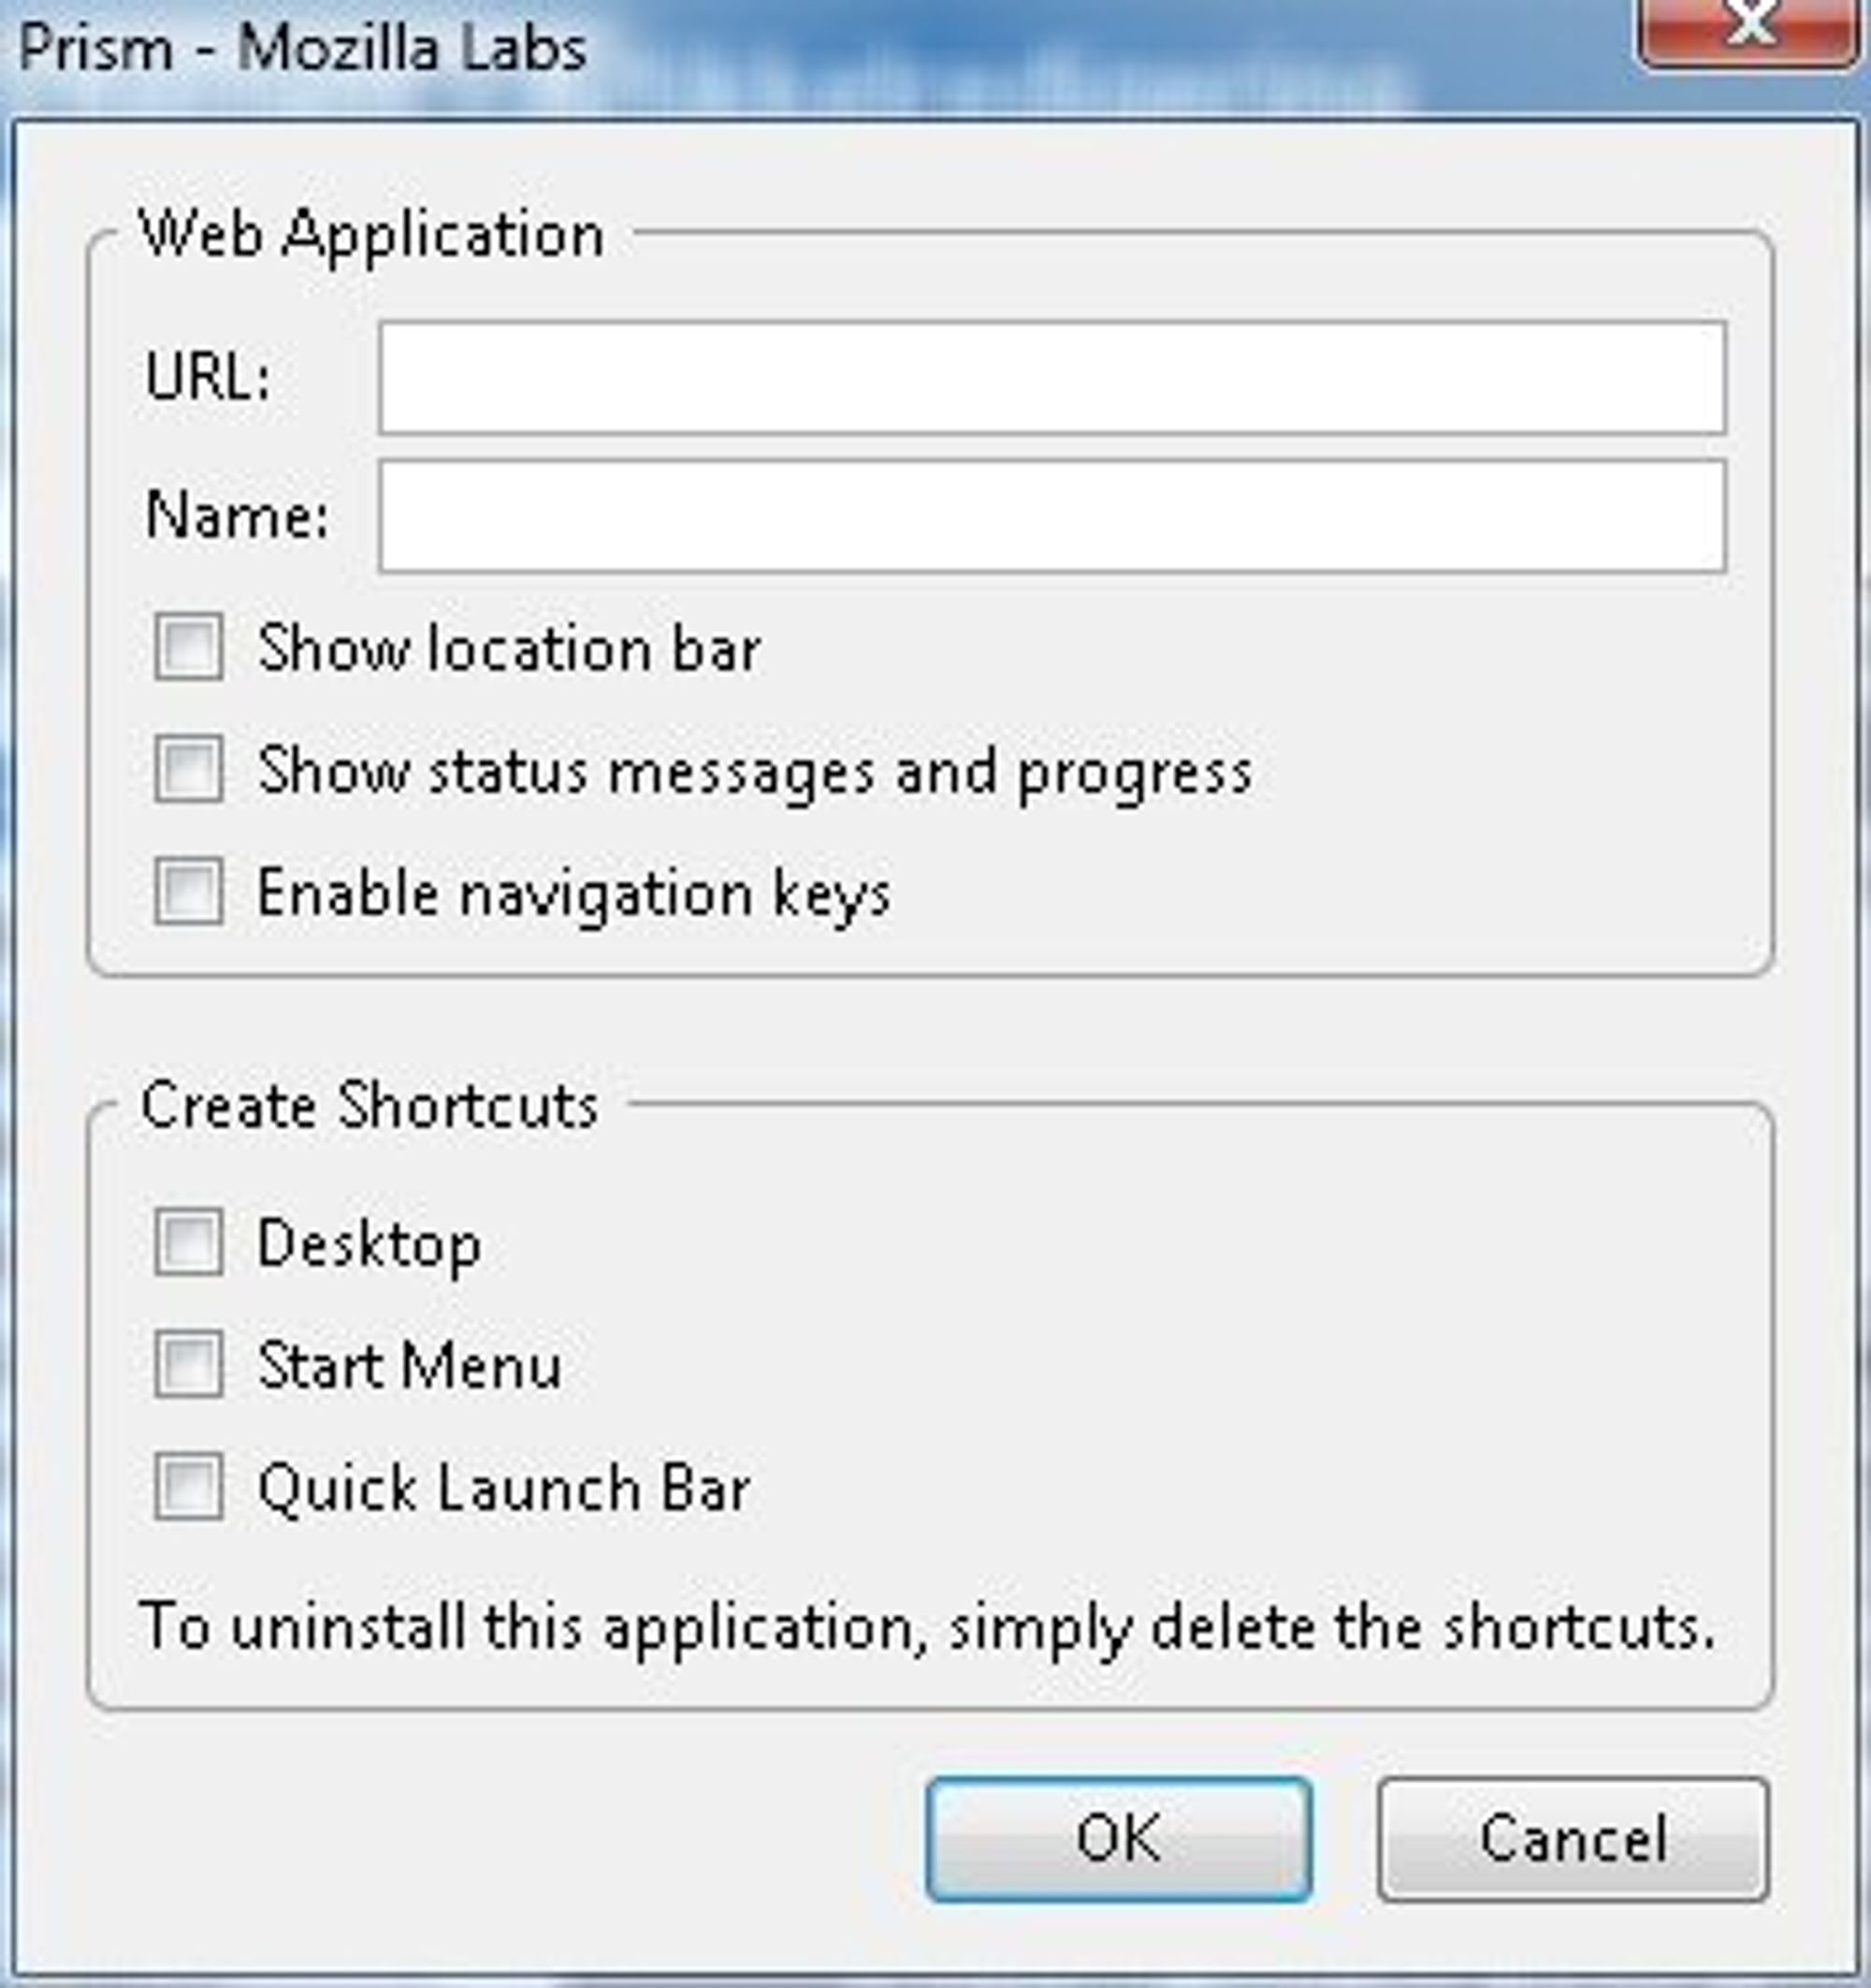The image size is (1871, 1988).
Task: Enable the Show location bar checkbox
Action: point(188,647)
